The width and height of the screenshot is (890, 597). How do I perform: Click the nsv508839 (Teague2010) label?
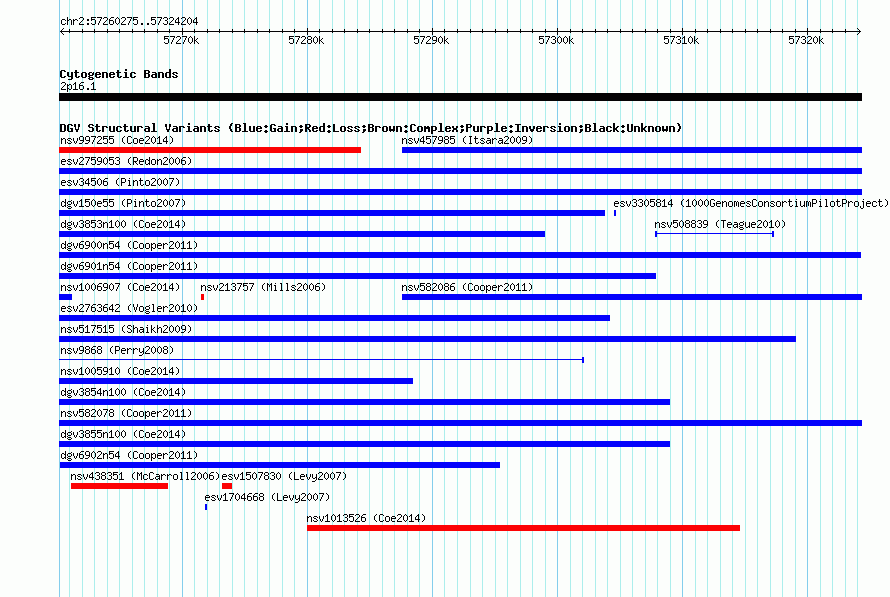(720, 224)
